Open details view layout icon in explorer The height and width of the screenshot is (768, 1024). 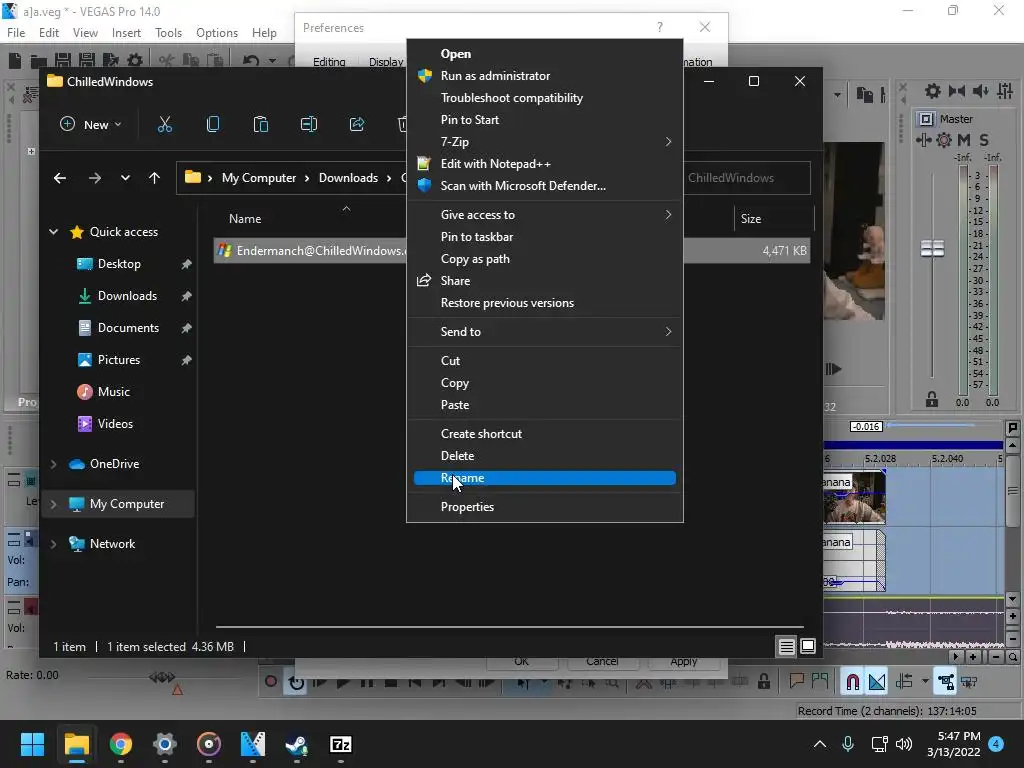[786, 647]
